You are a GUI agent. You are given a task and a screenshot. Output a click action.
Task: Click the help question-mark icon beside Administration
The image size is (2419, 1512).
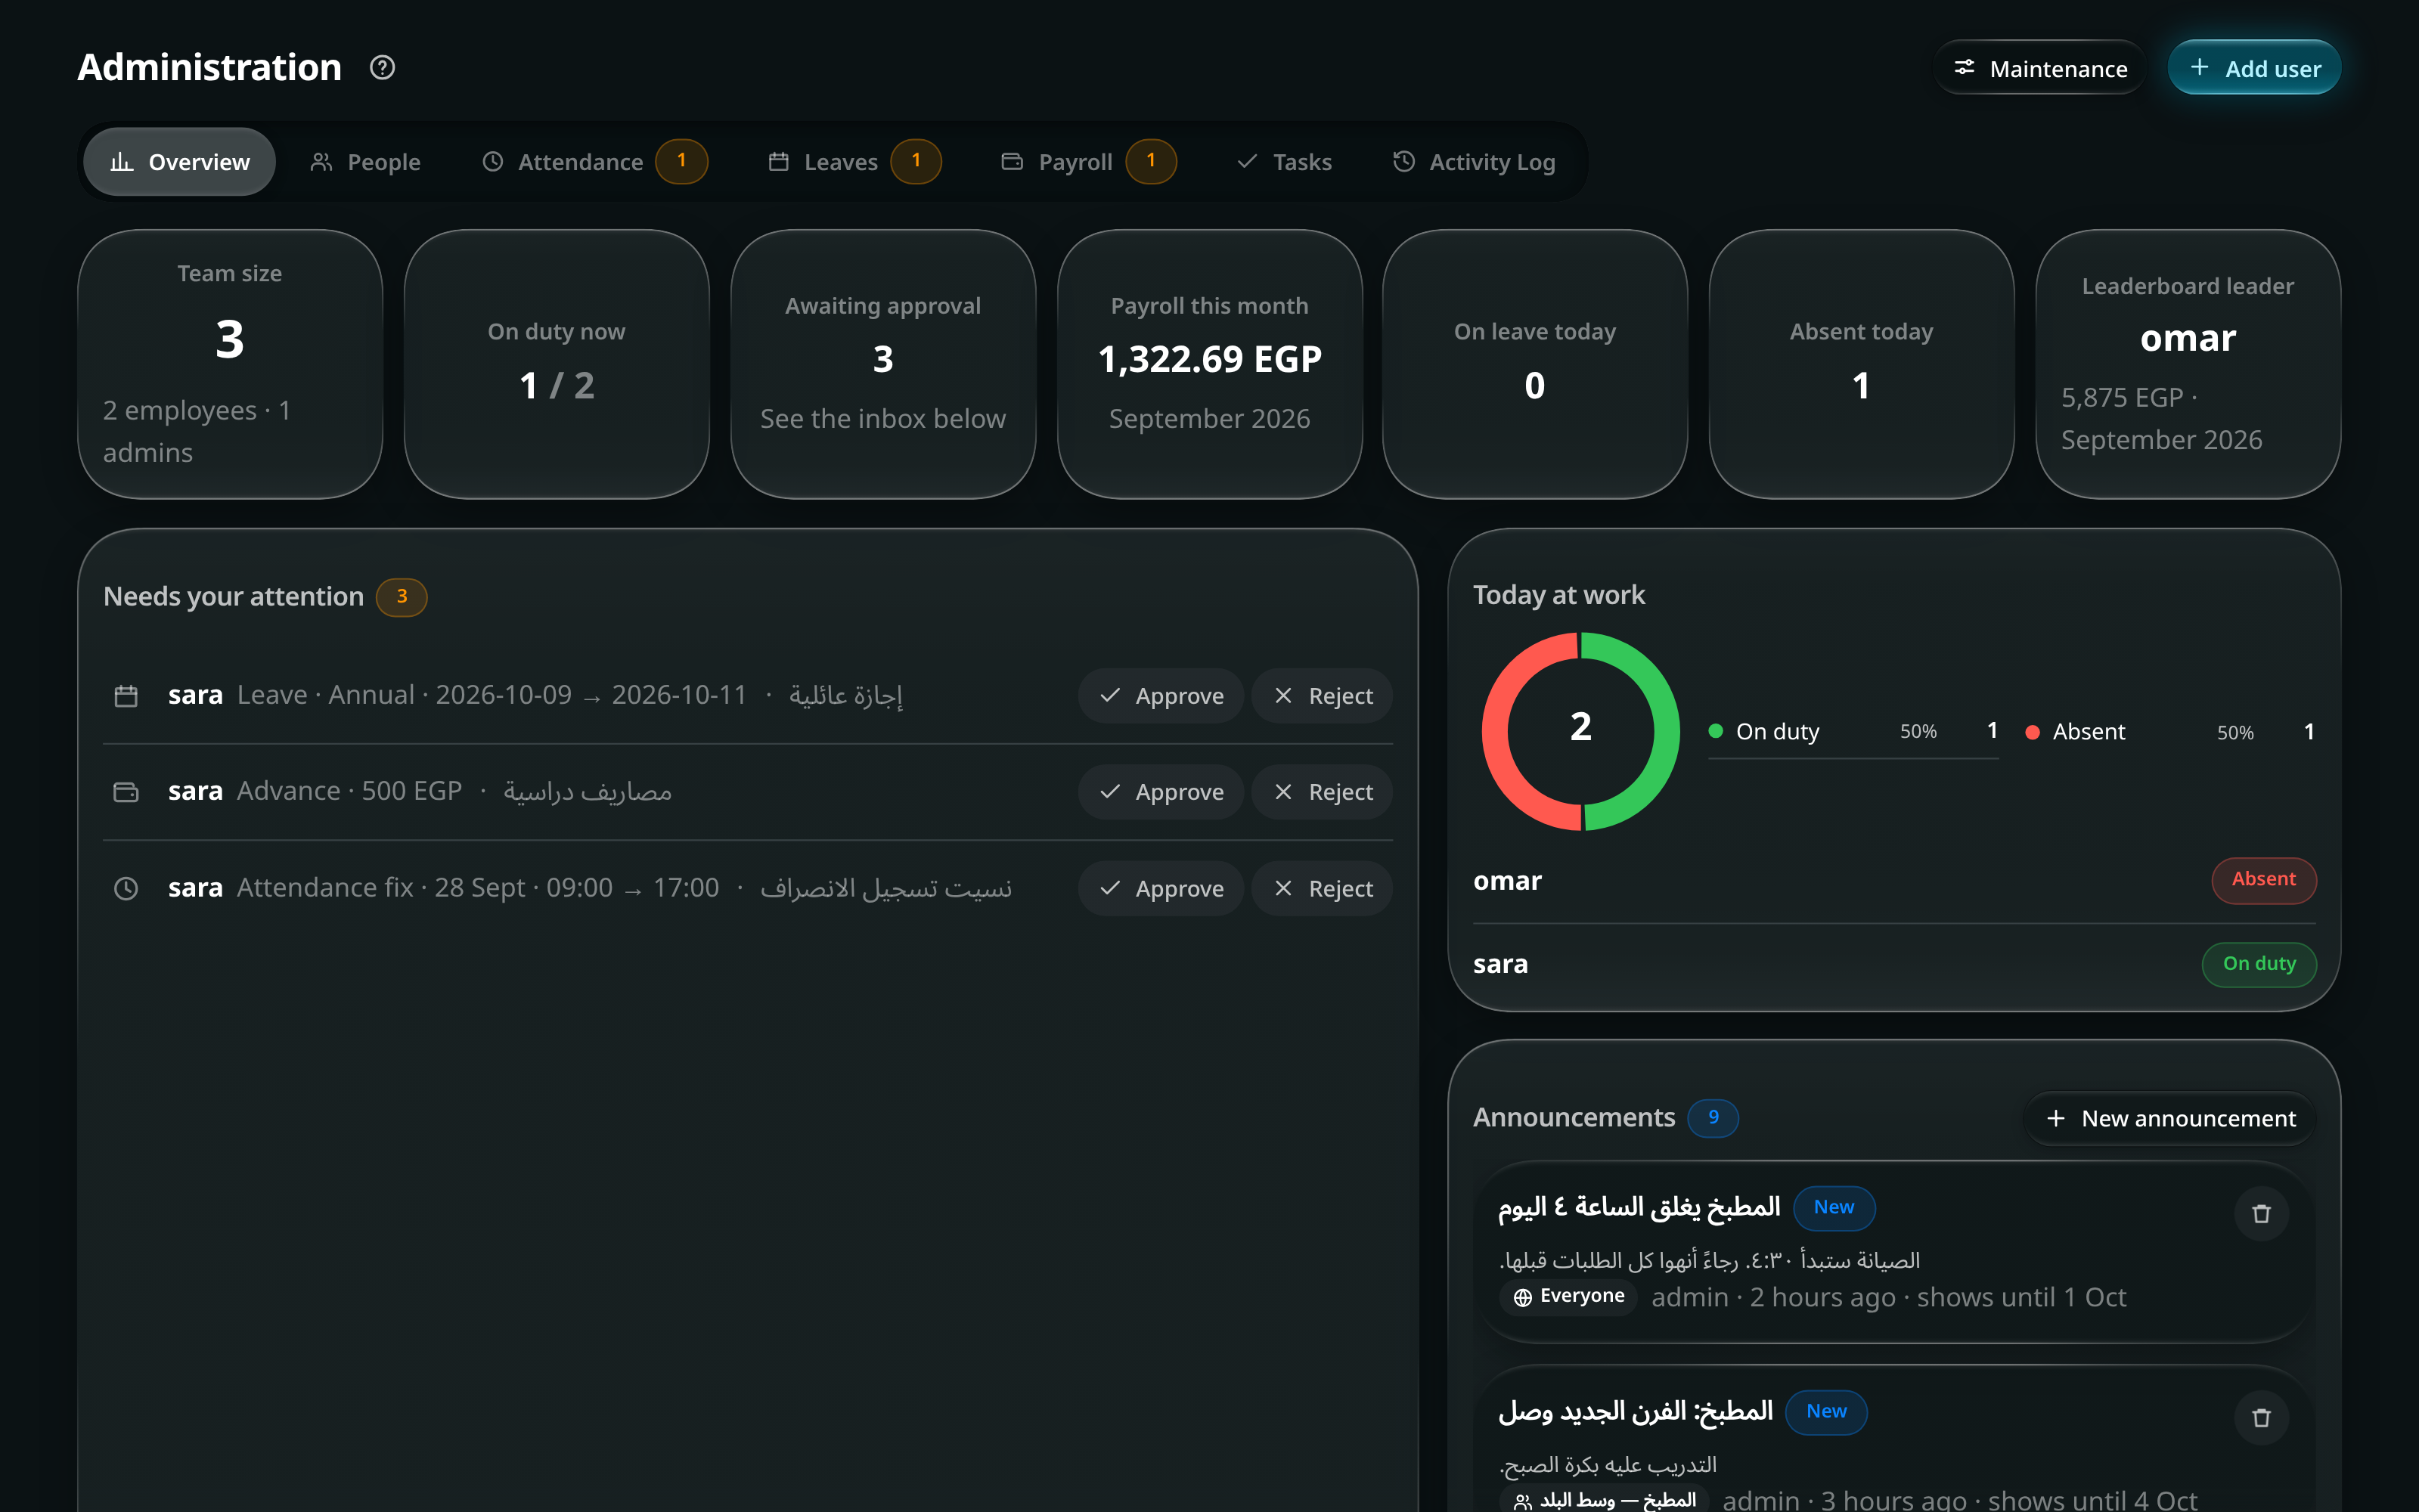tap(382, 68)
